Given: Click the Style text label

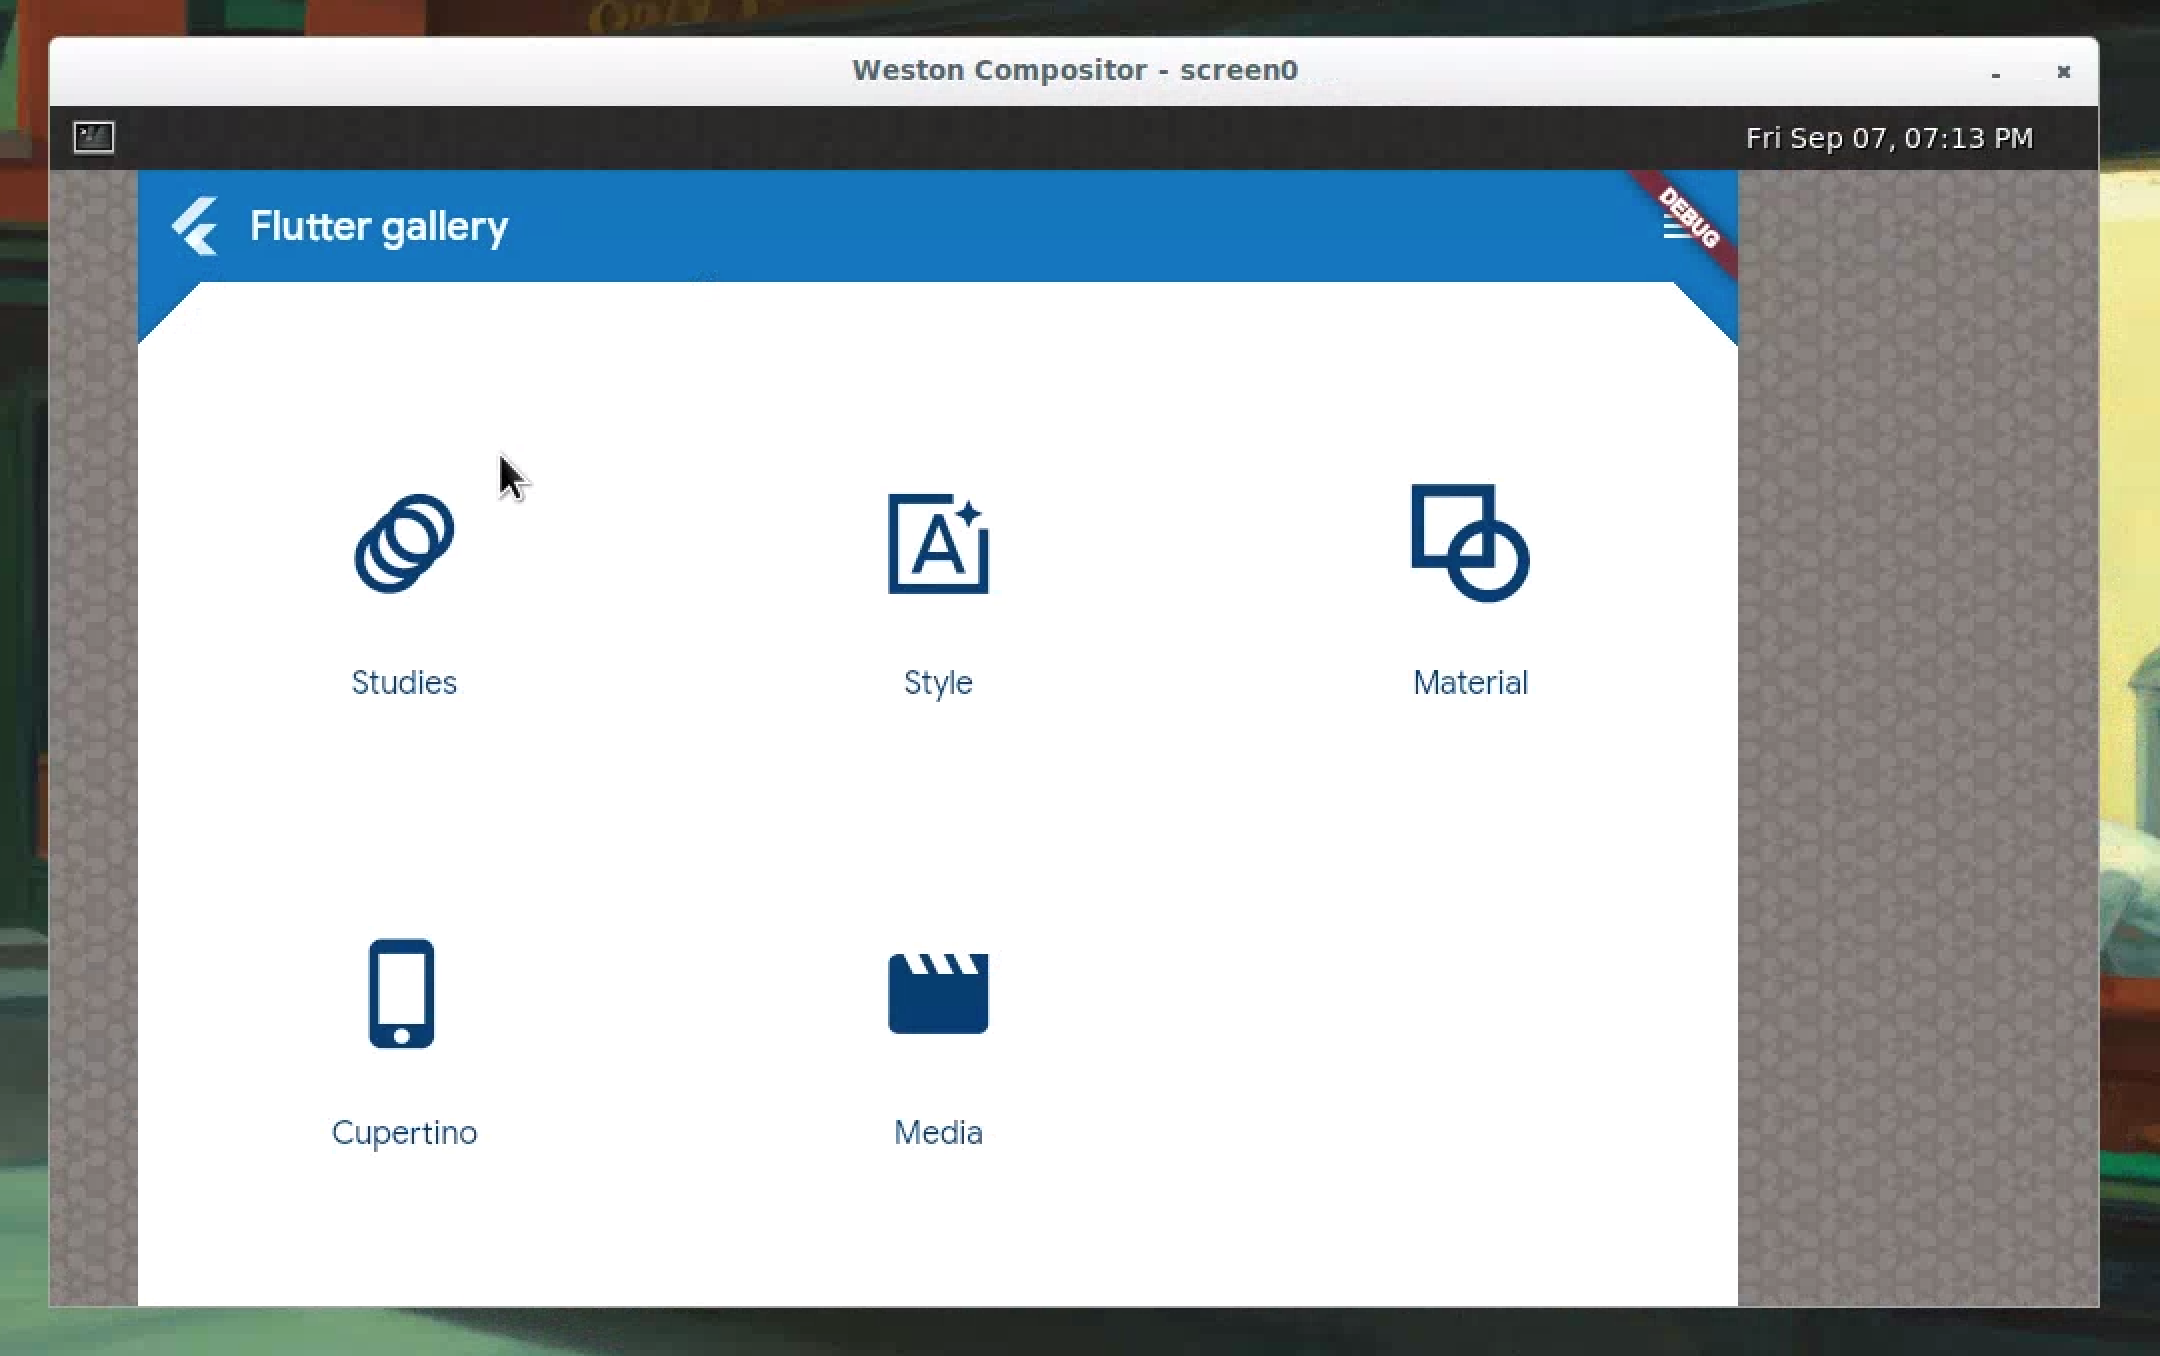Looking at the screenshot, I should tap(938, 682).
